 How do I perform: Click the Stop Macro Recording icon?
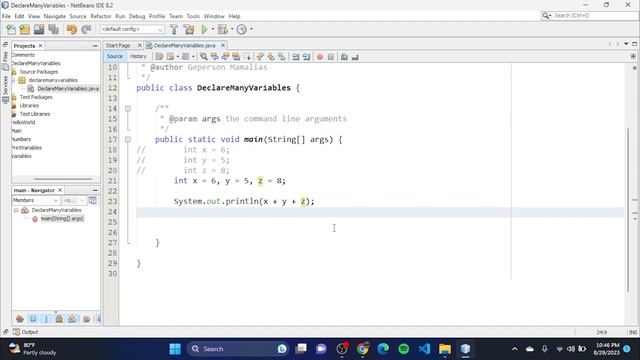tap(331, 57)
